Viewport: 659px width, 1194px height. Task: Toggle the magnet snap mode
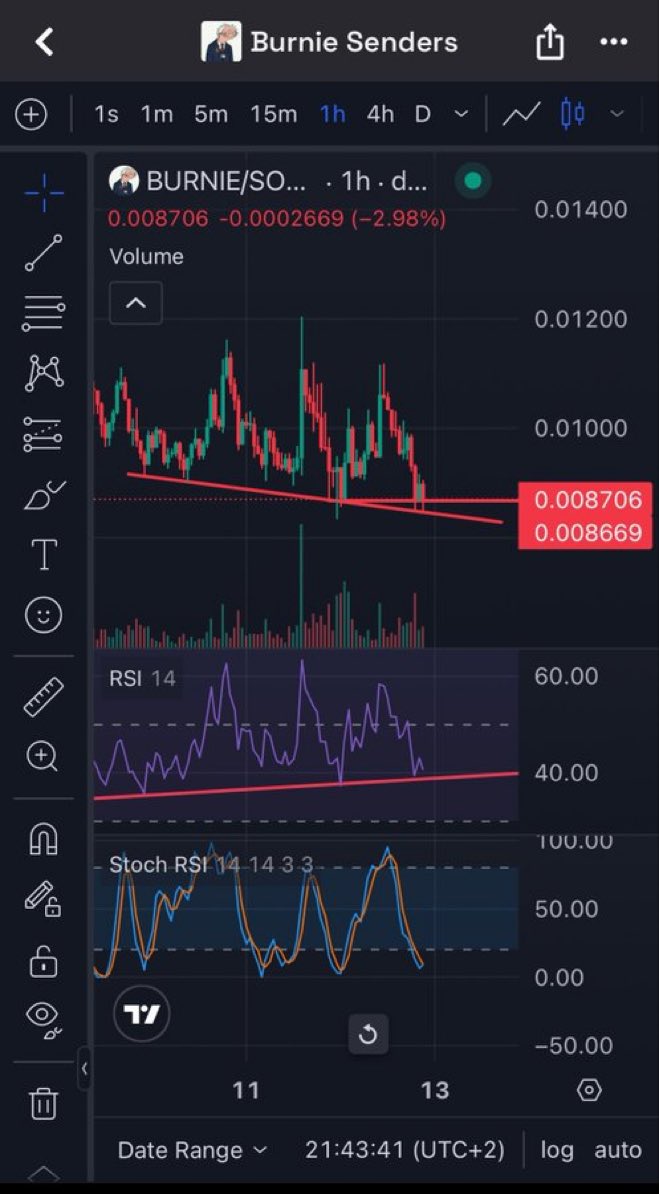(x=43, y=839)
